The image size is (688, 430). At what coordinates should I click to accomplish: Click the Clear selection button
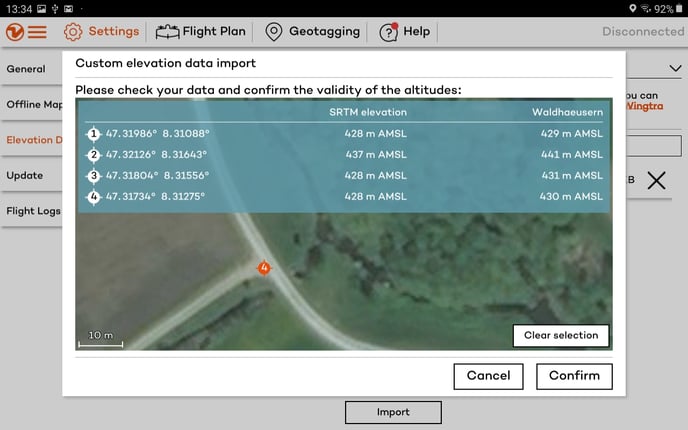(x=561, y=336)
